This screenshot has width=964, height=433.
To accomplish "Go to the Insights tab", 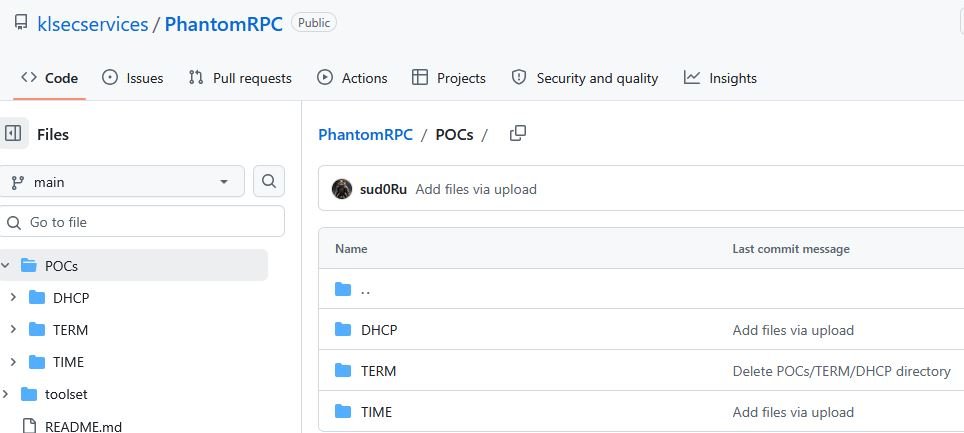I will [720, 78].
